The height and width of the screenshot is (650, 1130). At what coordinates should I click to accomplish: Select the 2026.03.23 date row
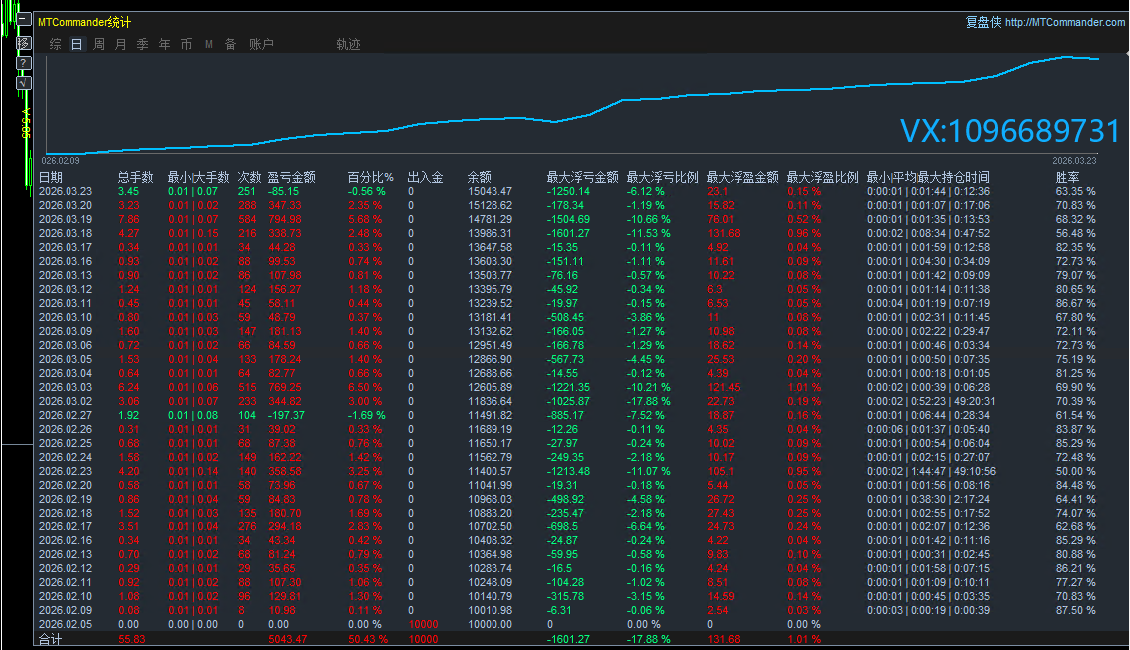pyautogui.click(x=65, y=191)
